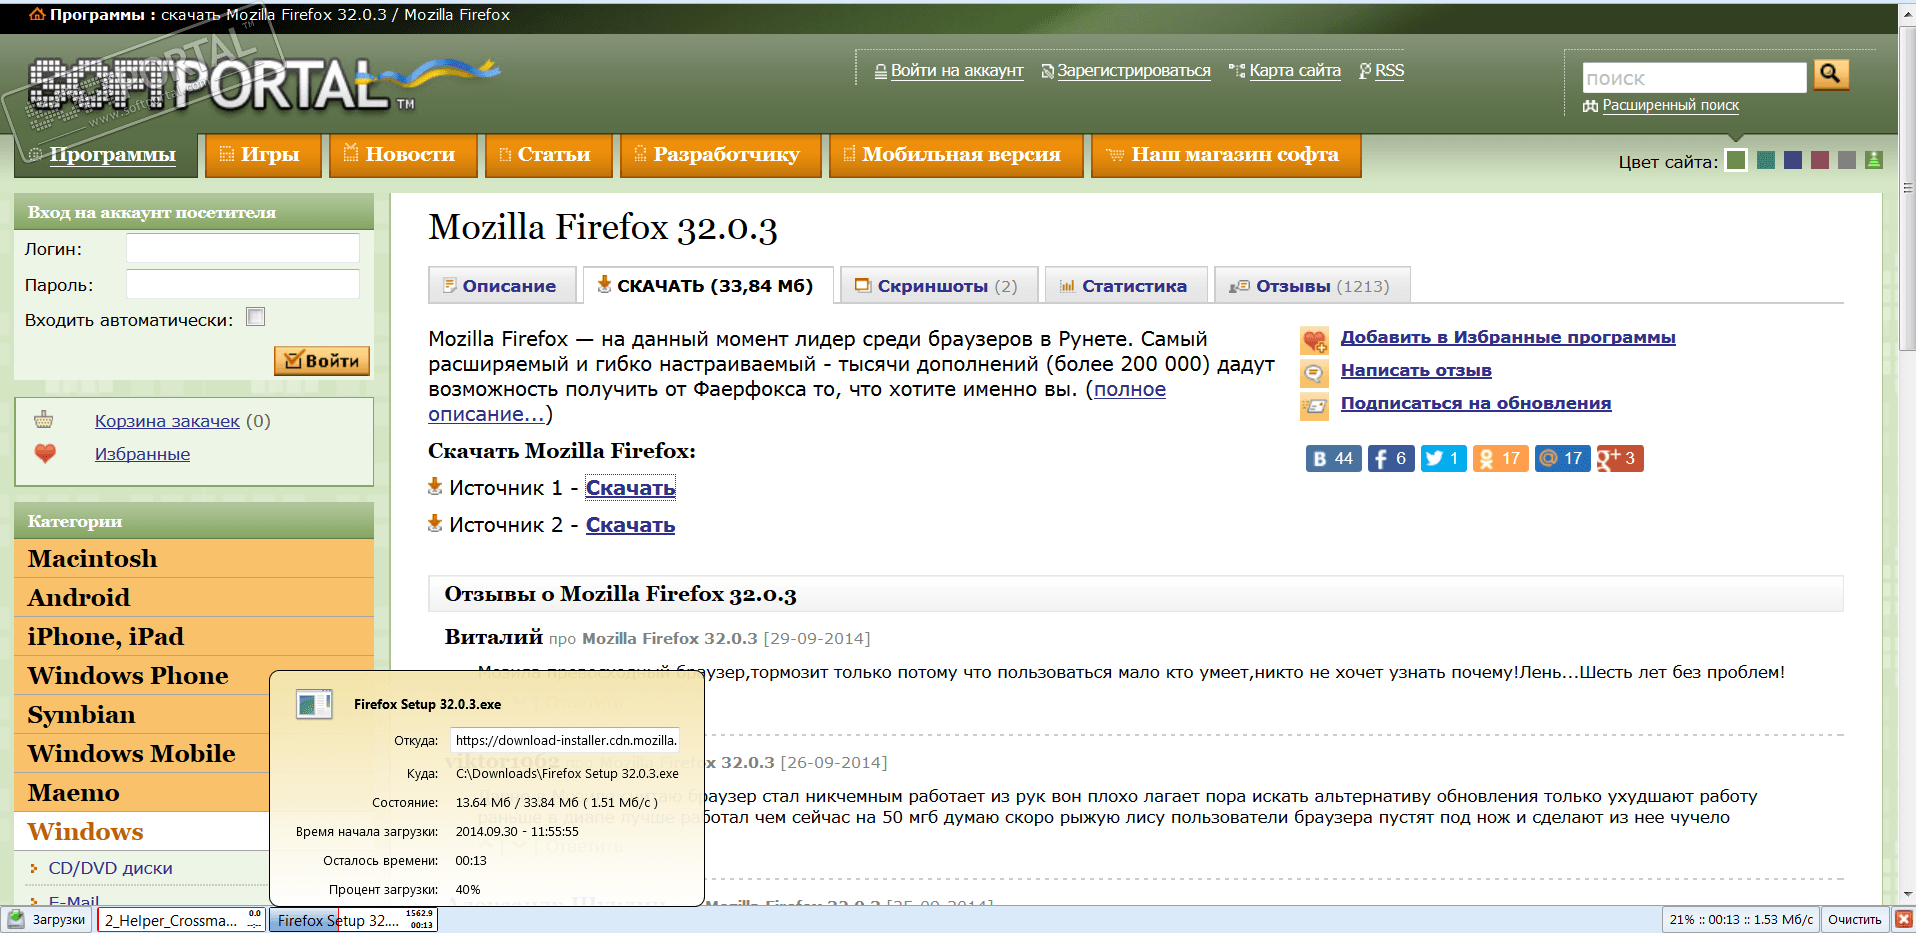Click the speech bubble review icon
The height and width of the screenshot is (933, 1916).
(x=1314, y=374)
